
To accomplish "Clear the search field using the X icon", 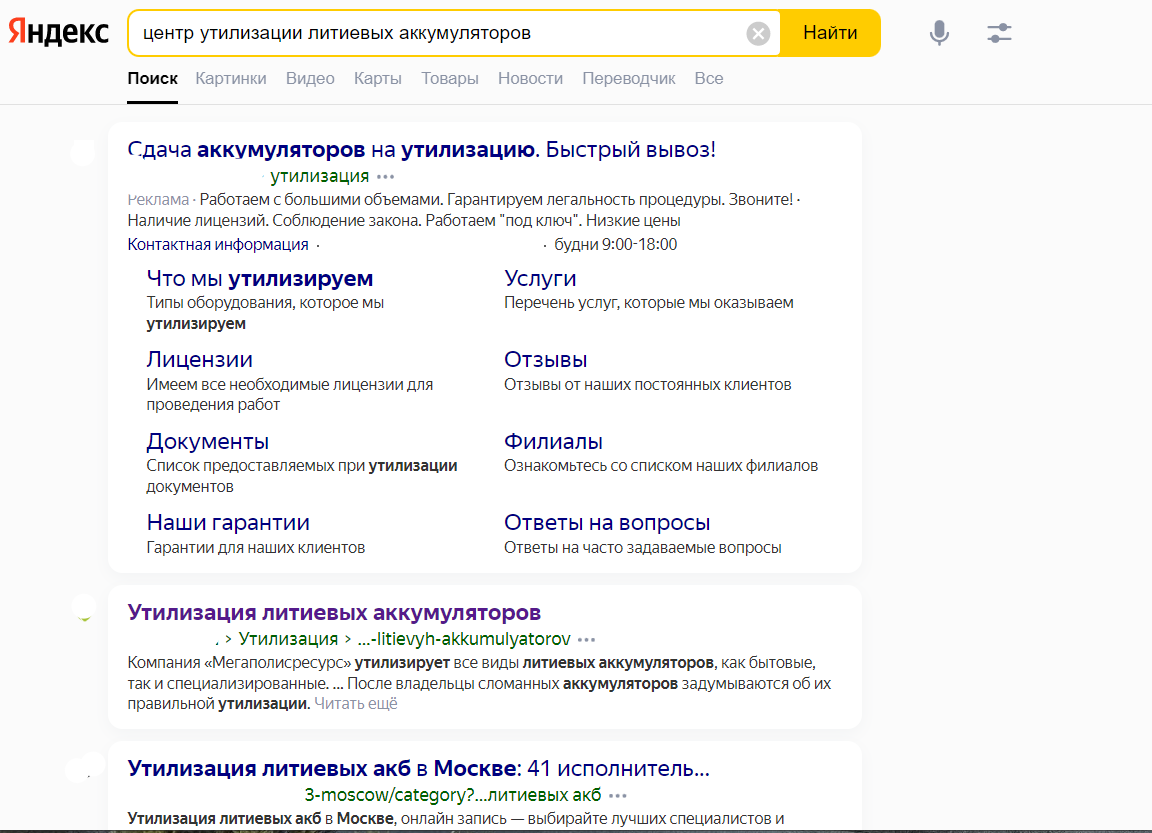I will coord(758,32).
